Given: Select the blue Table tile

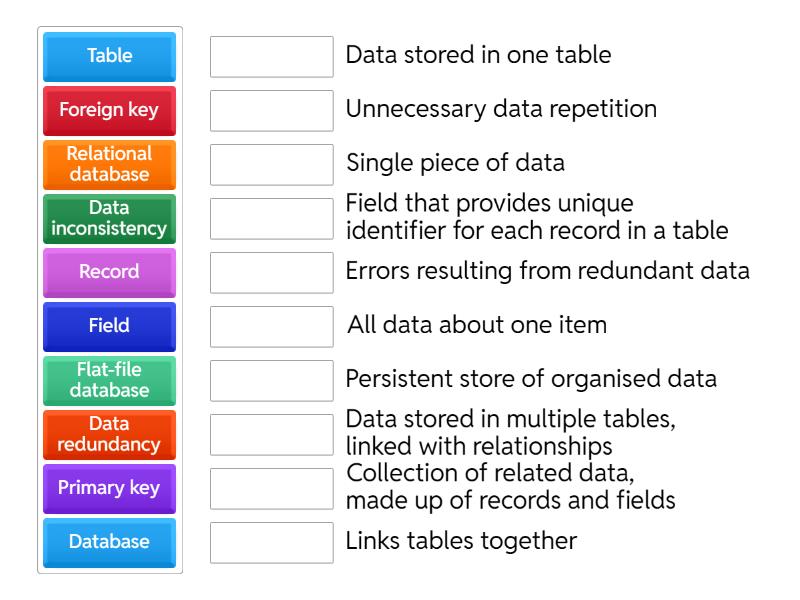Looking at the screenshot, I should [x=109, y=57].
